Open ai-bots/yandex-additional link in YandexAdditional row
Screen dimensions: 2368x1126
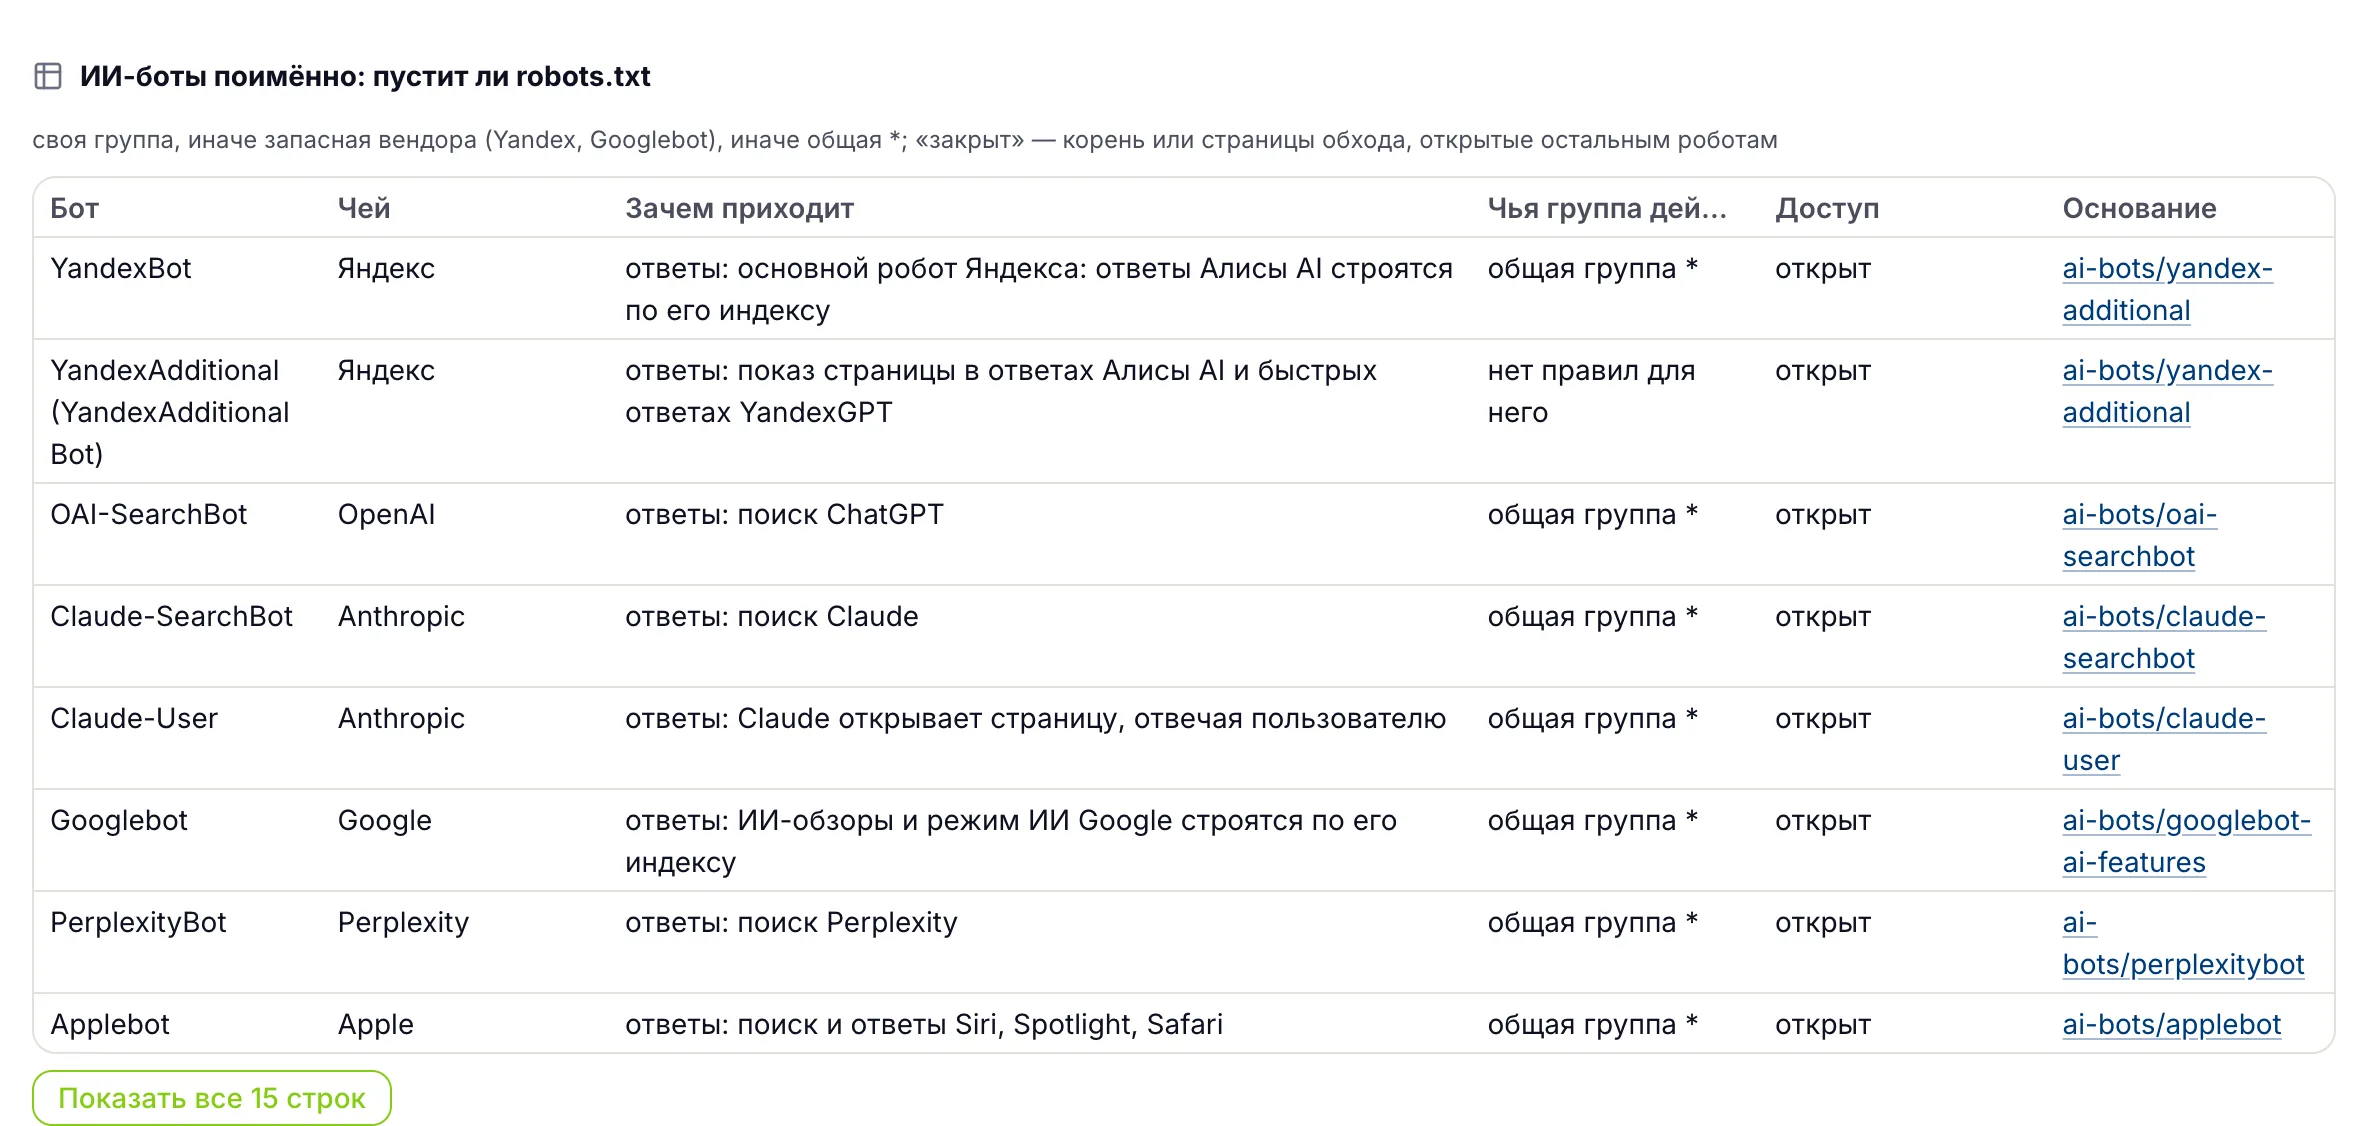click(x=2167, y=391)
